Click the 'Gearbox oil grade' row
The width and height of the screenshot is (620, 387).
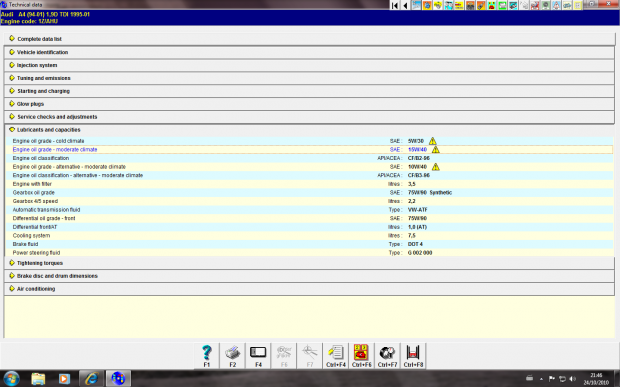pos(310,193)
